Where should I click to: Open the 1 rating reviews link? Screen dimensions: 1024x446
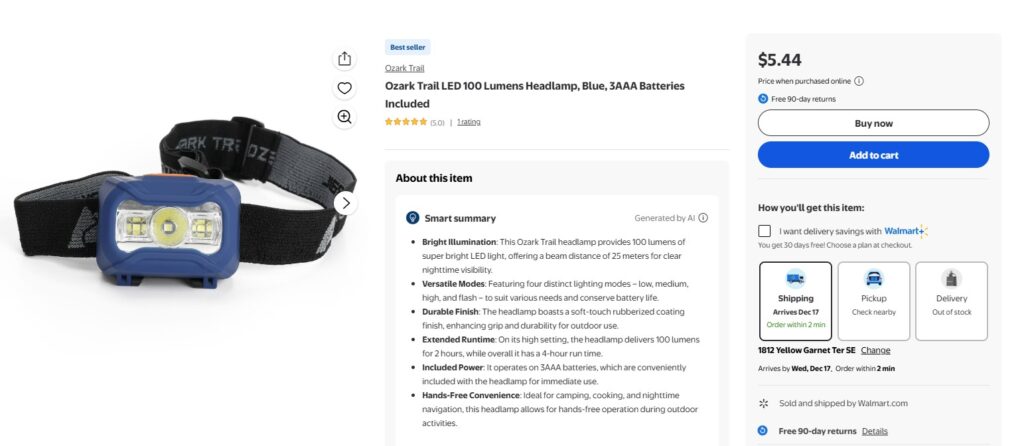click(469, 122)
